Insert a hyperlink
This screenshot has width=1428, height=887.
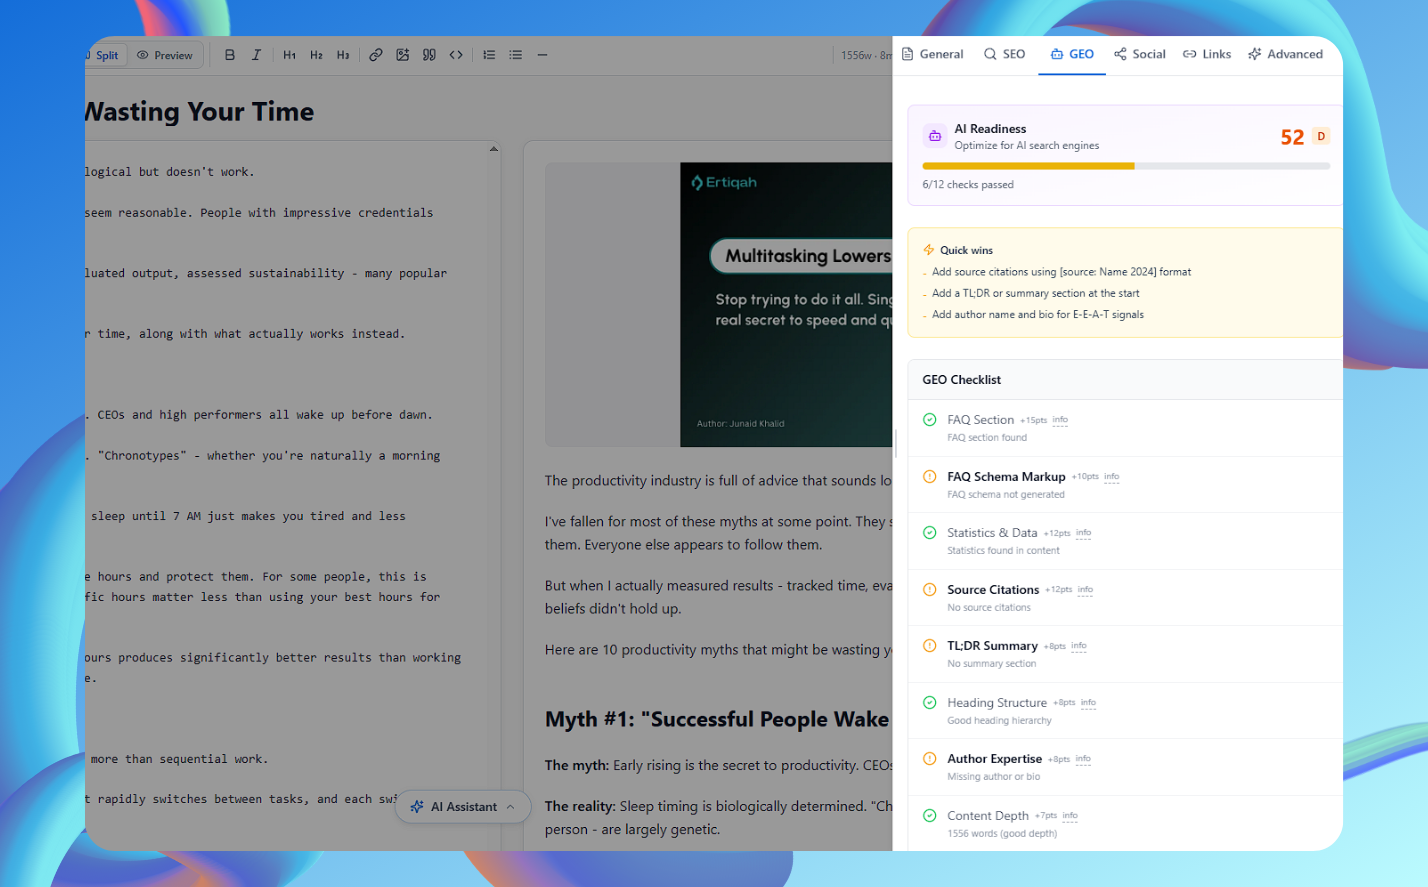376,55
